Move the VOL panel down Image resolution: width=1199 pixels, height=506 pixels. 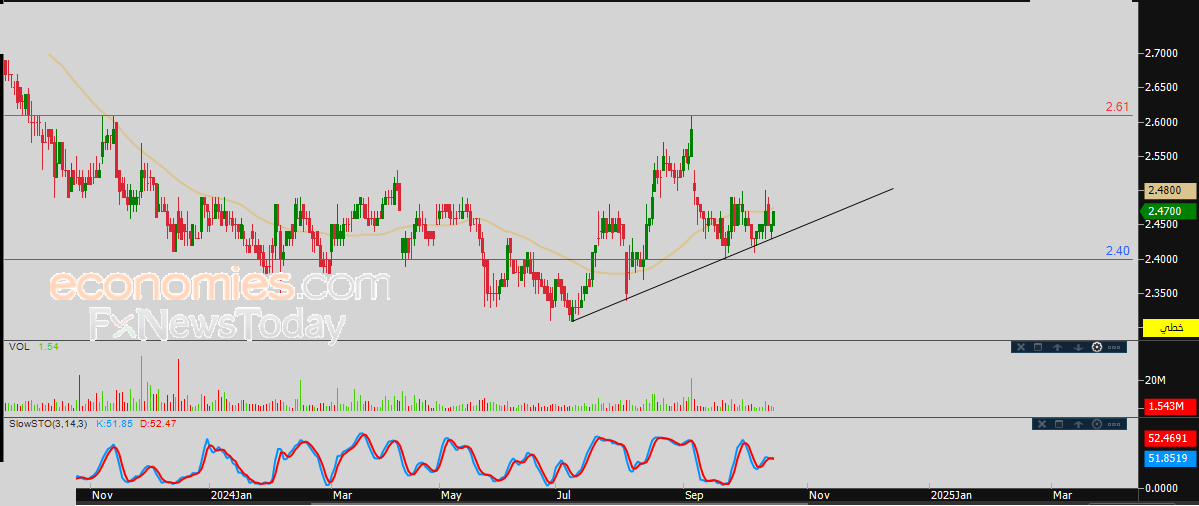(x=1077, y=347)
